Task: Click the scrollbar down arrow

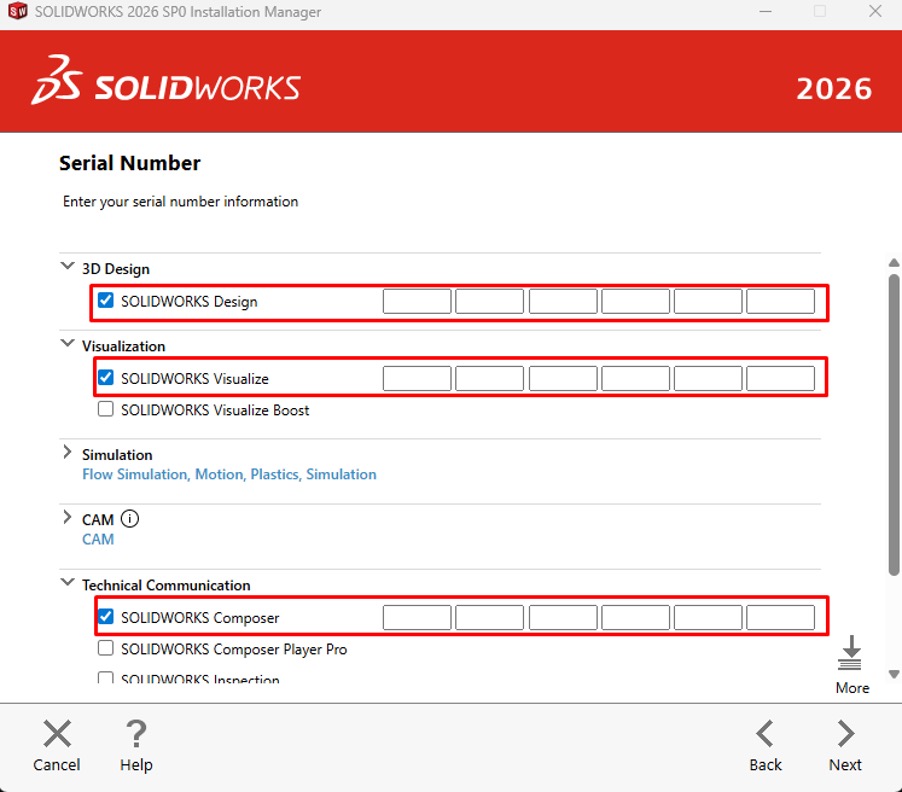Action: point(893,674)
